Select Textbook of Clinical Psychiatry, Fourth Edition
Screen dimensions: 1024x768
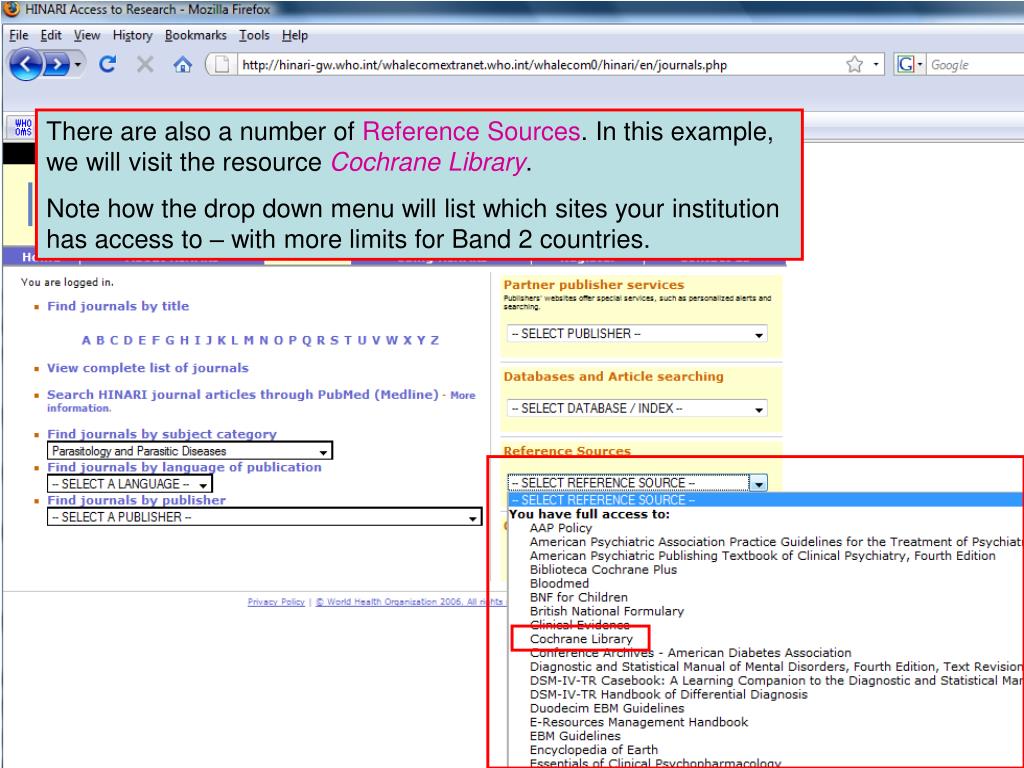(x=763, y=556)
